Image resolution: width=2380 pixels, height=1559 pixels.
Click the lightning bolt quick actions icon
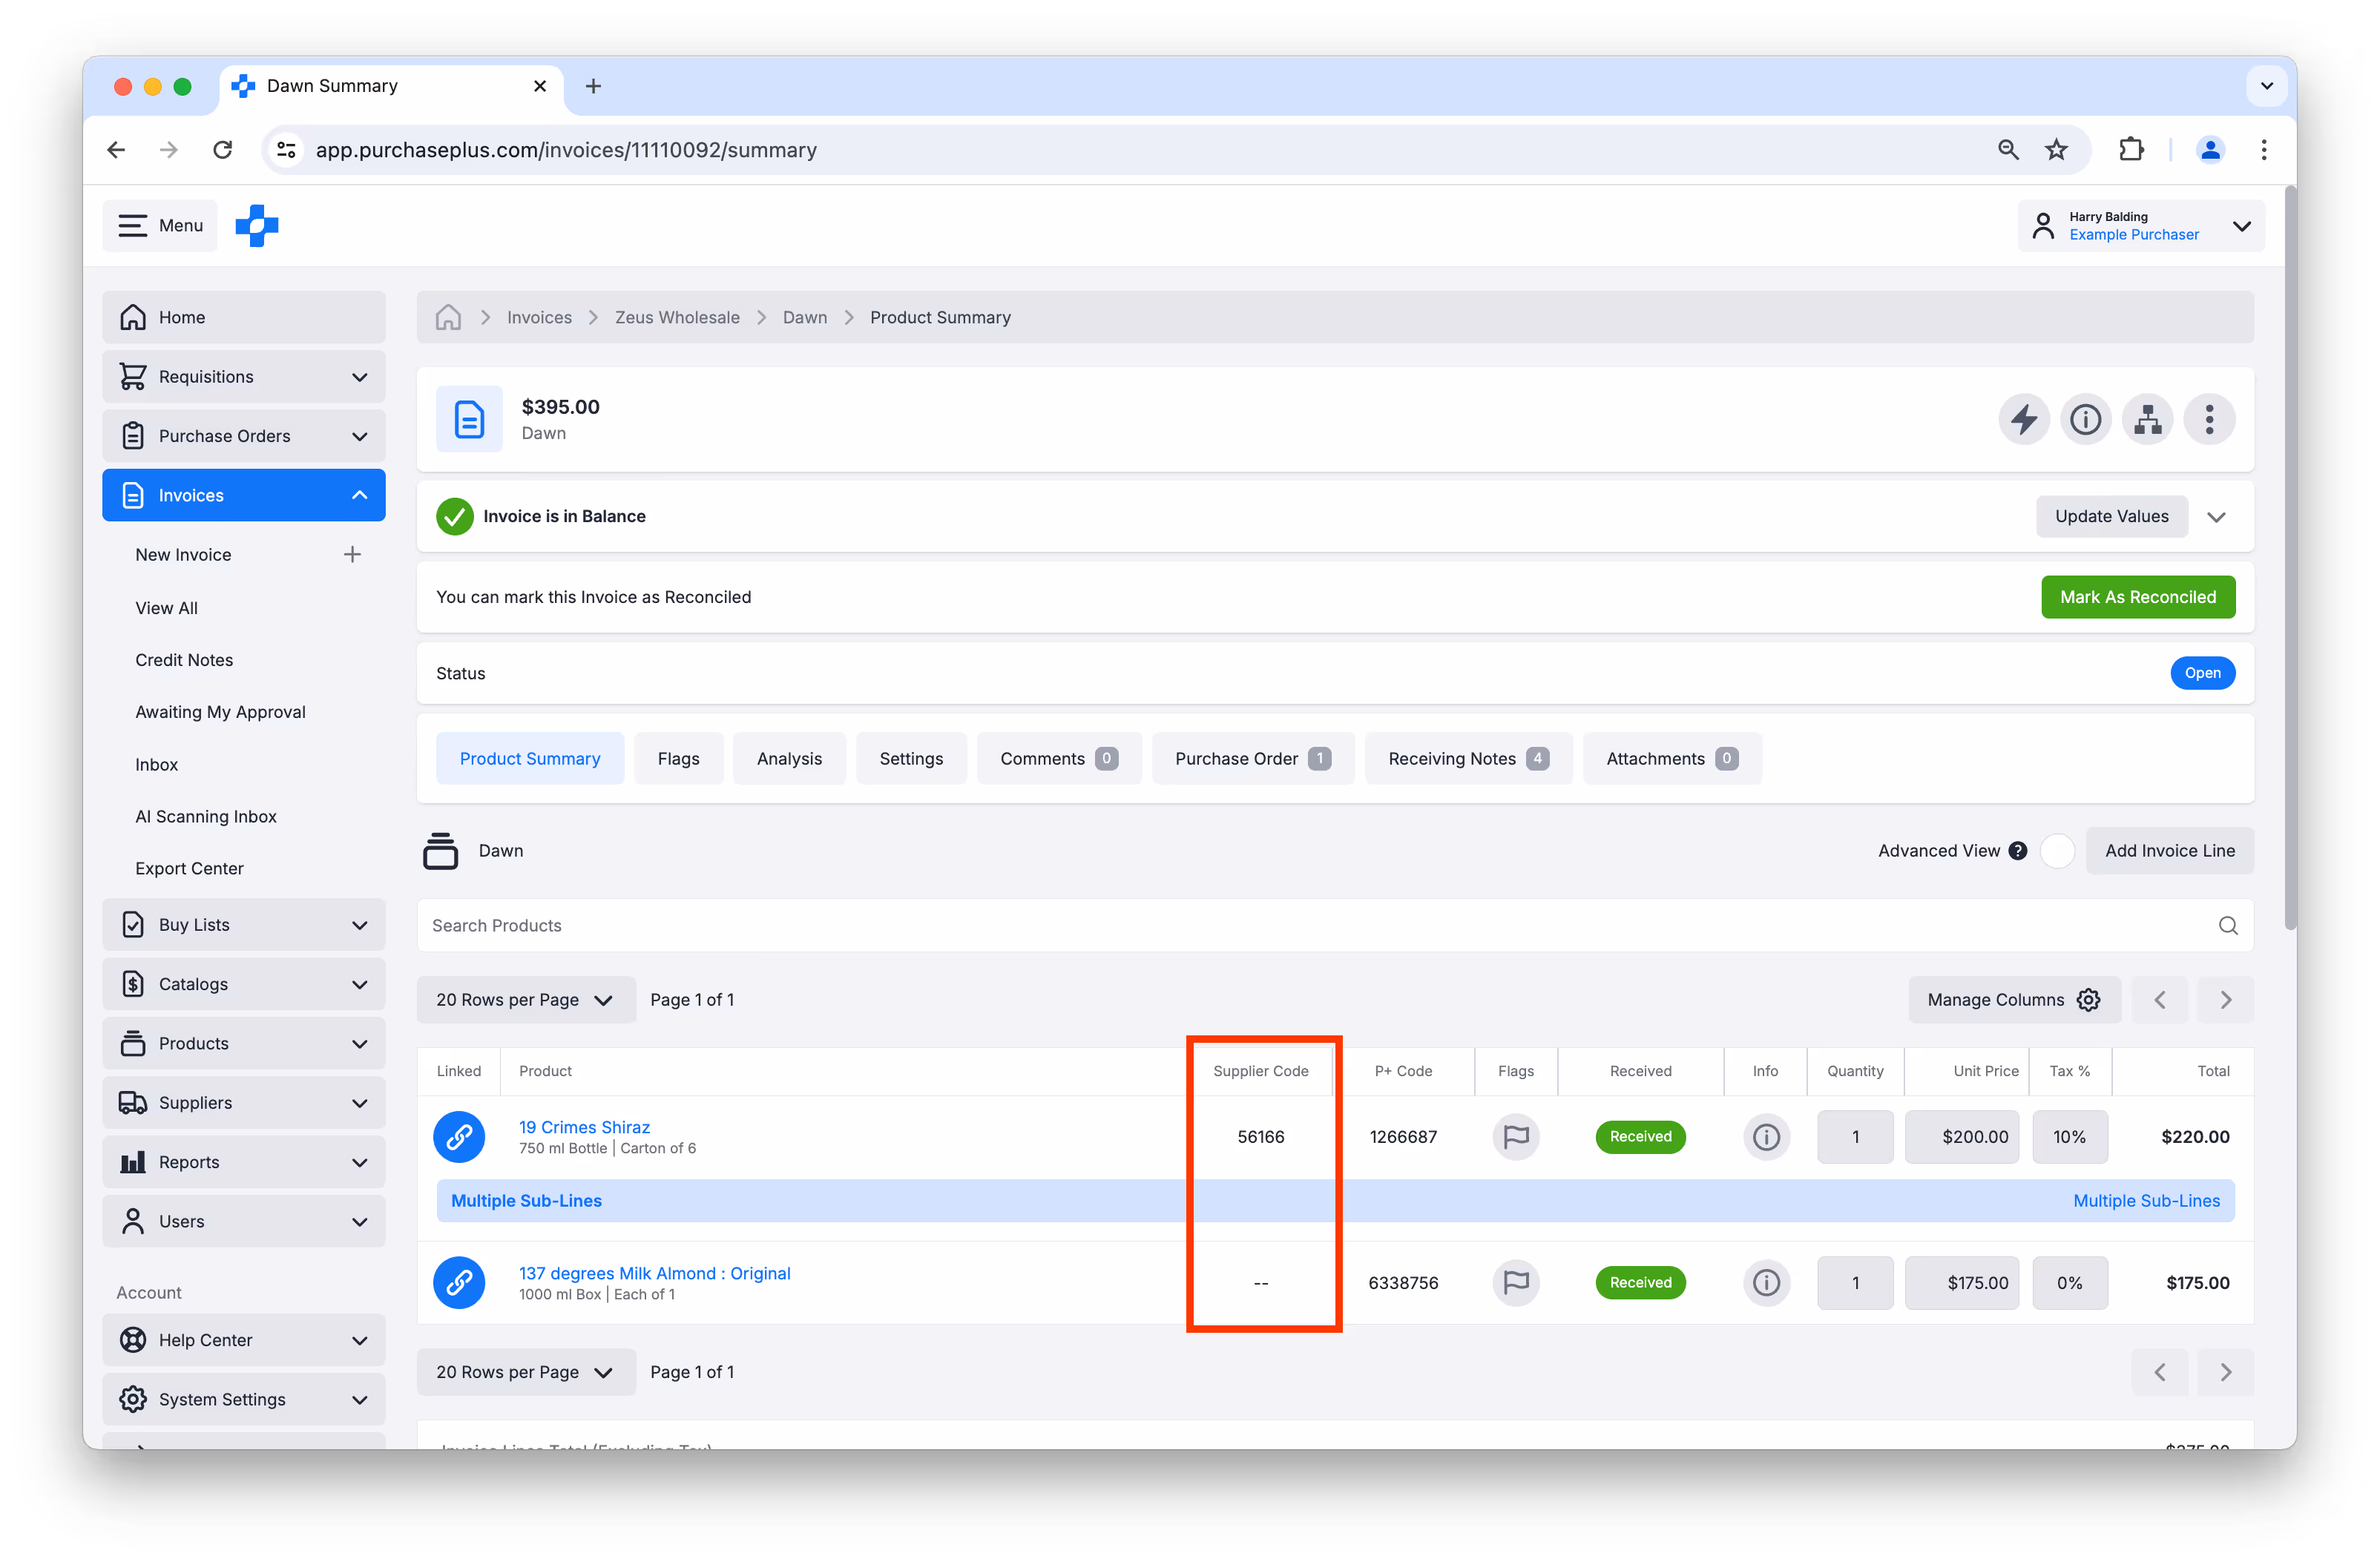click(2024, 419)
